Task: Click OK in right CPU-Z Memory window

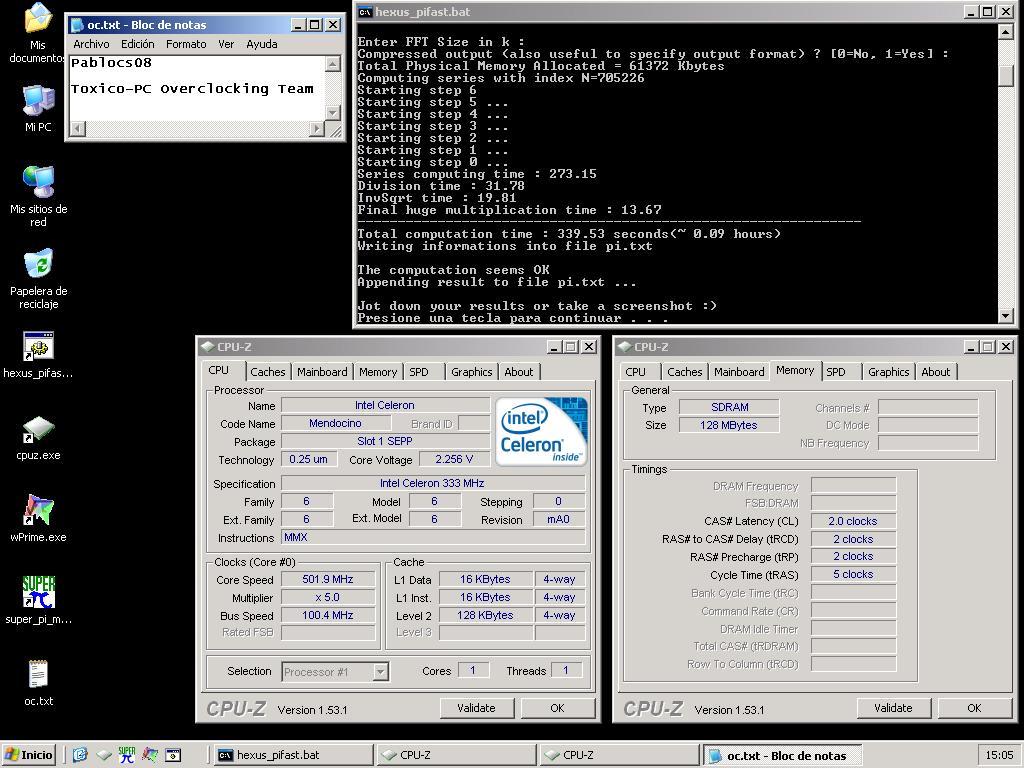Action: click(974, 708)
